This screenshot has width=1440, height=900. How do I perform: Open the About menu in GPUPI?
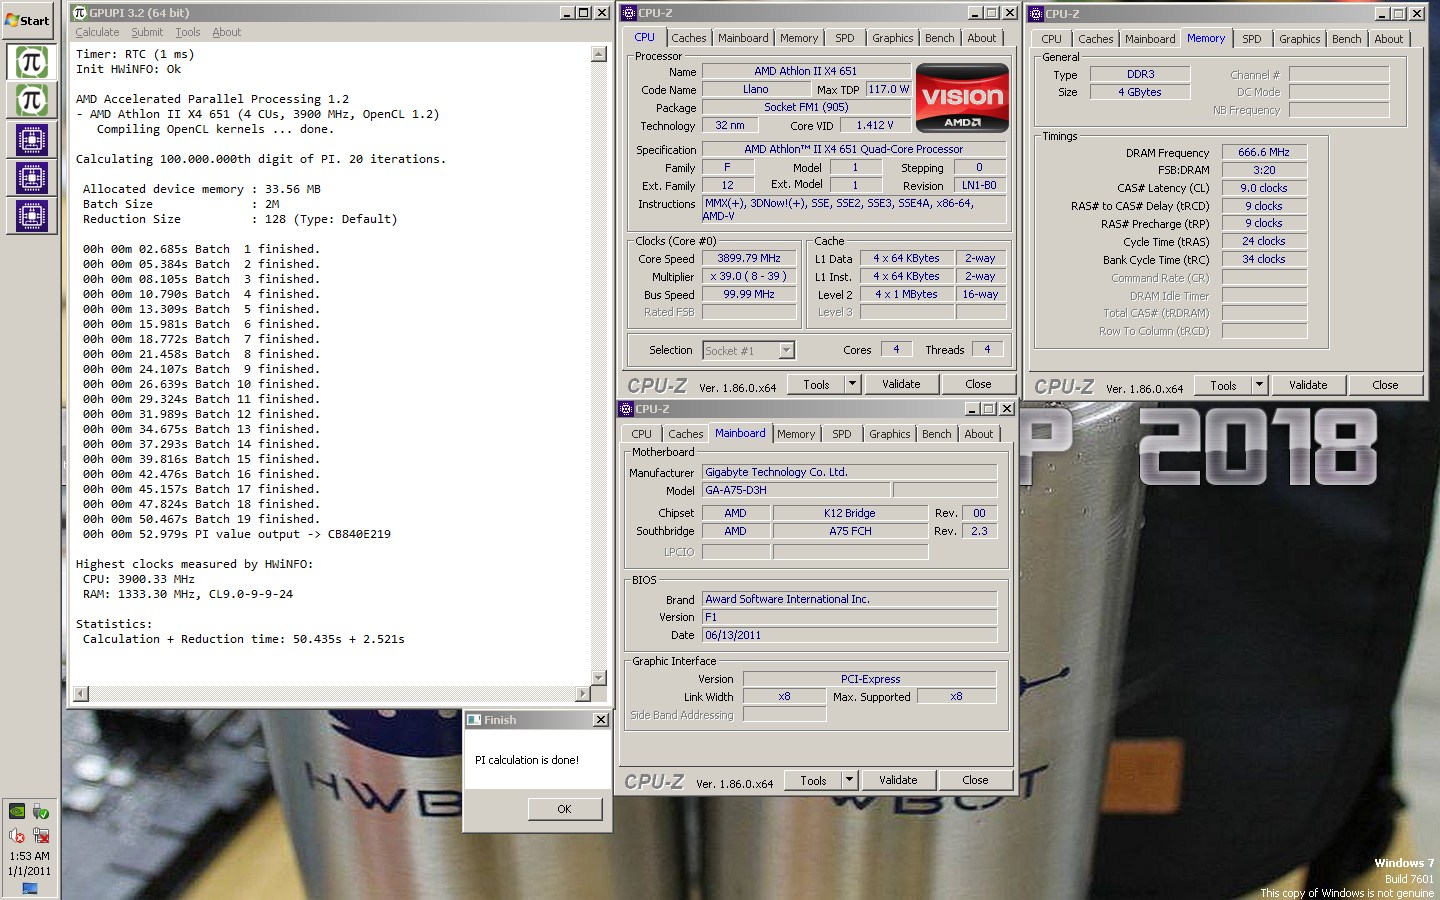pos(227,32)
